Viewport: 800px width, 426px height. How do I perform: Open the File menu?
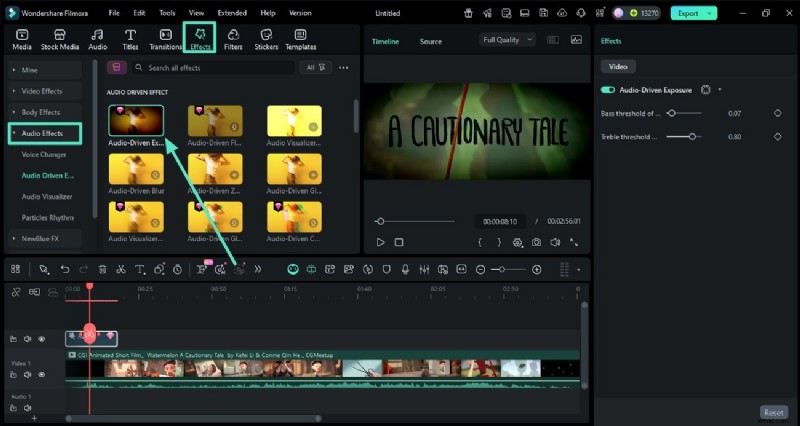[x=114, y=13]
